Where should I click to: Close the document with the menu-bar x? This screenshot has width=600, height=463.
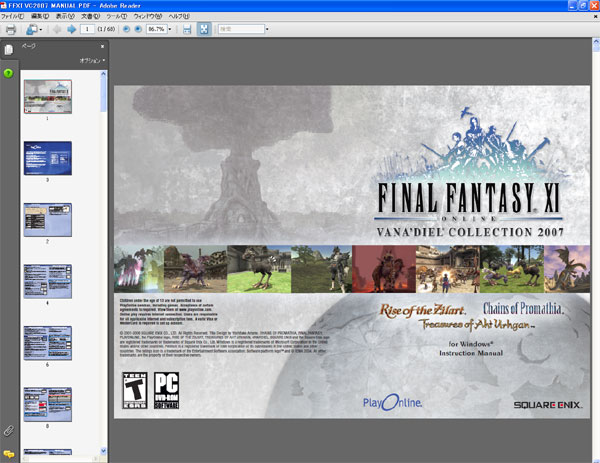[x=595, y=16]
